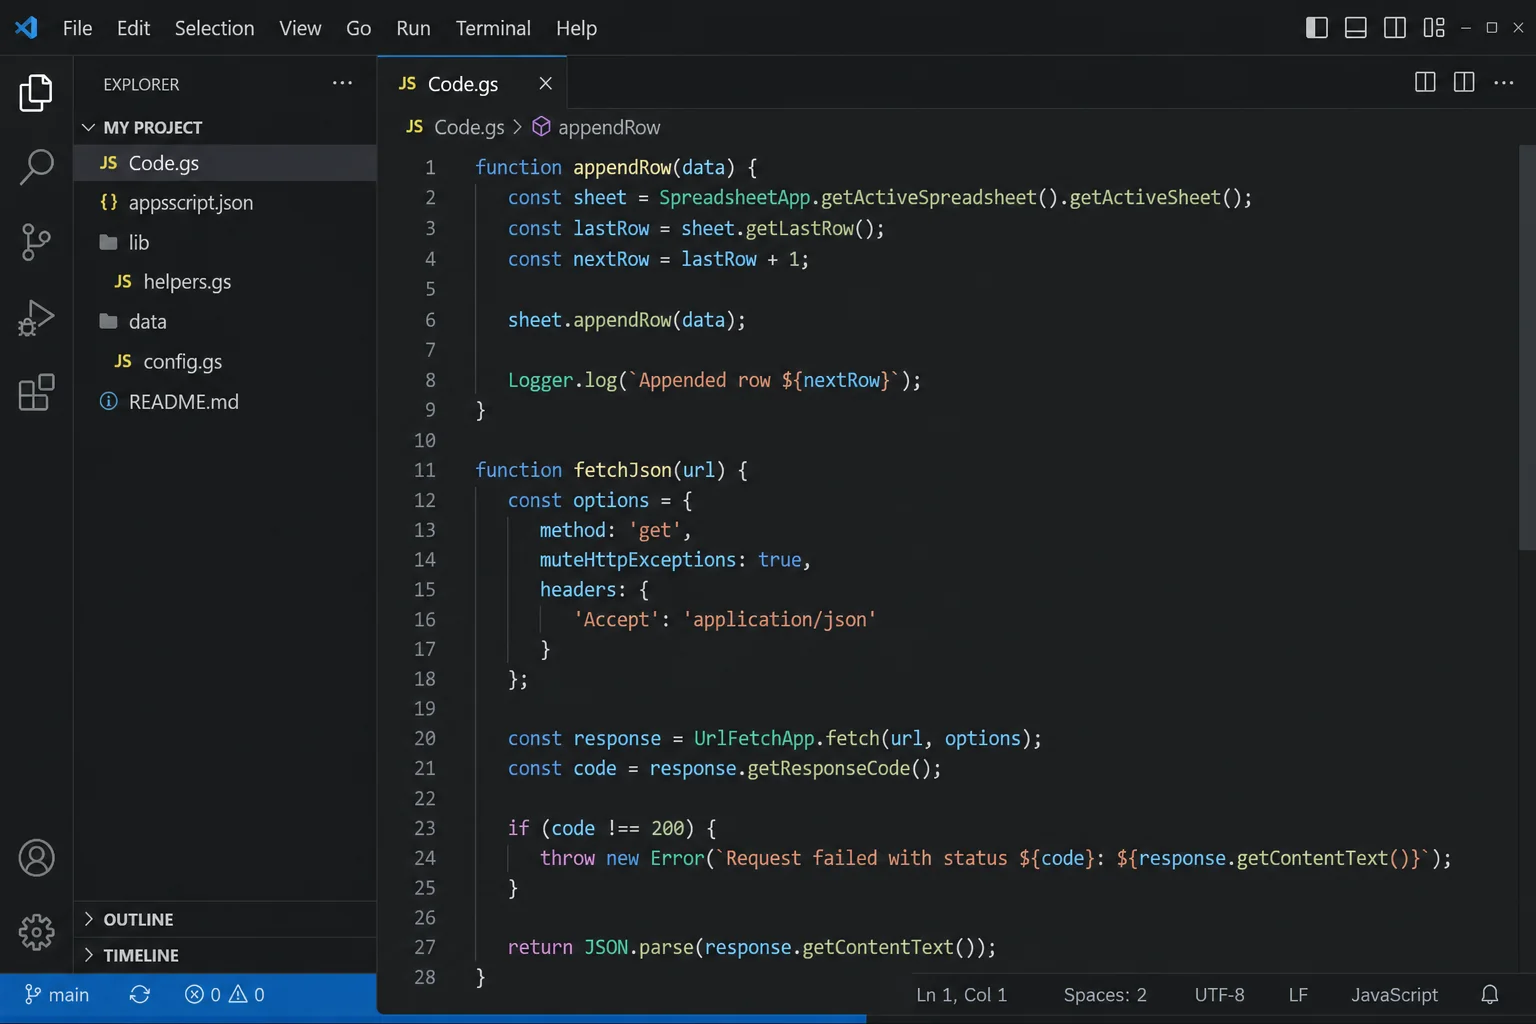Viewport: 1536px width, 1024px height.
Task: Open the View menu
Action: (300, 28)
